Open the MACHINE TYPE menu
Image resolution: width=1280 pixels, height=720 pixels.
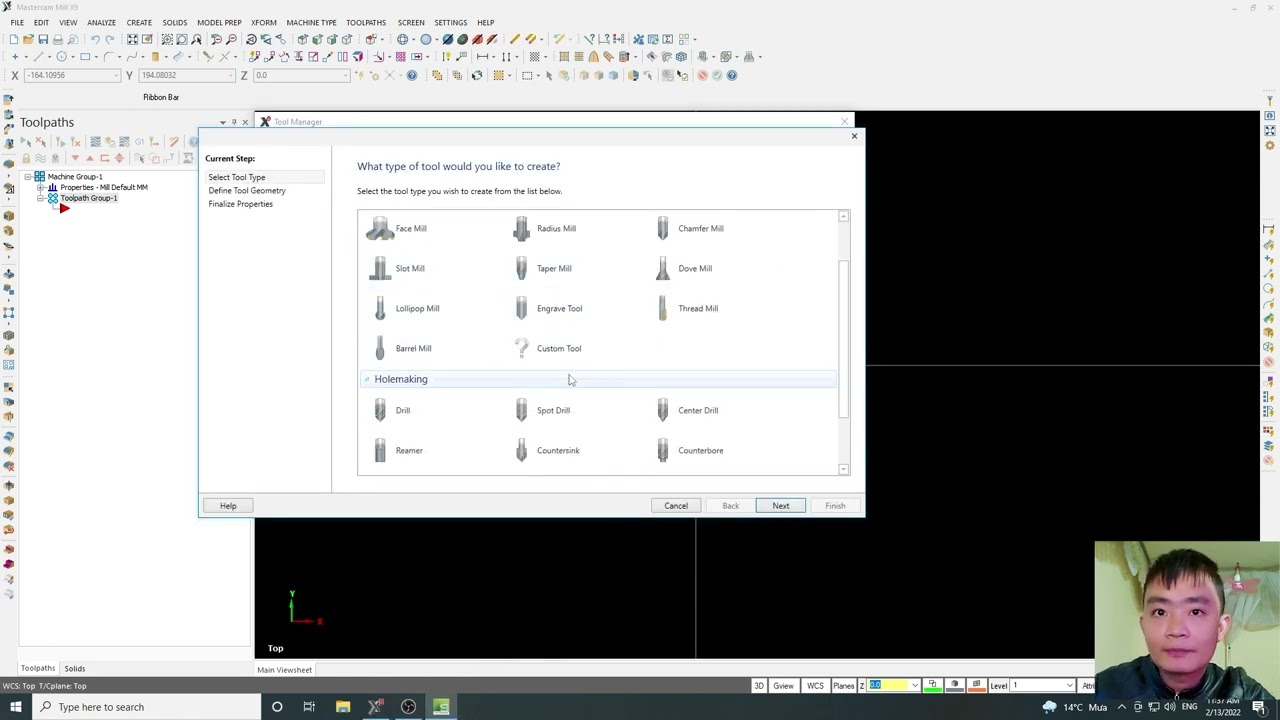coord(311,22)
